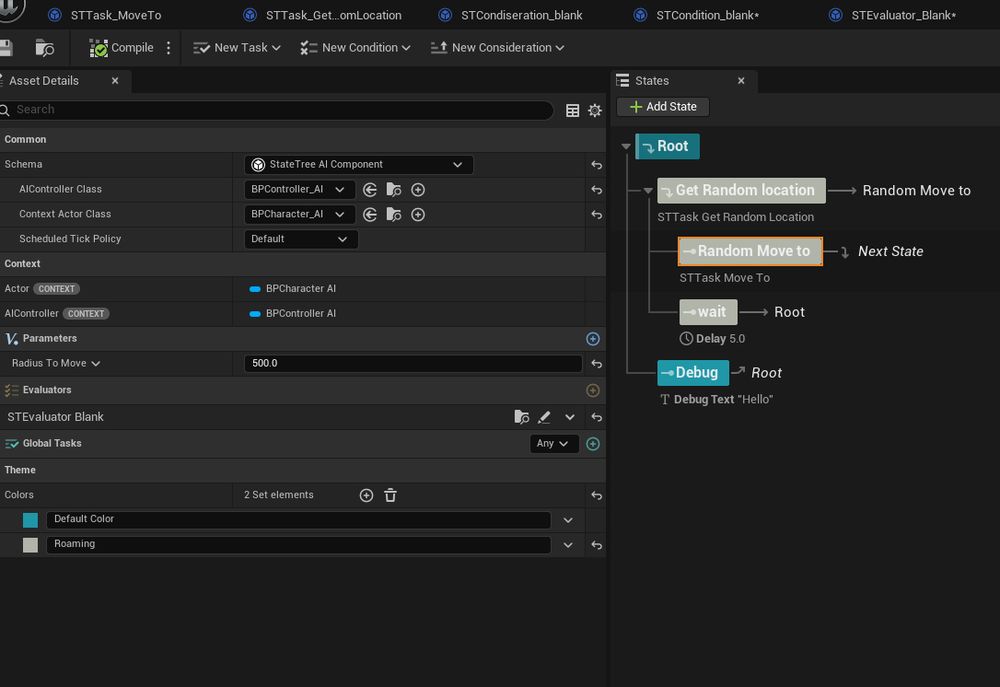Open Roaming element options chevron
1000x687 pixels.
[568, 545]
